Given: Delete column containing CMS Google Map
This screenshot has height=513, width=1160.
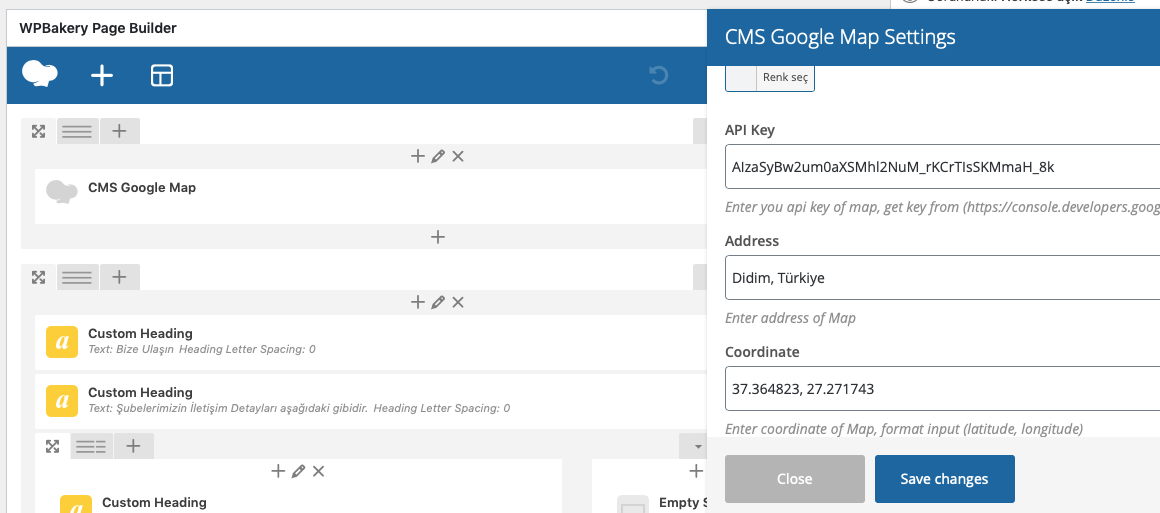Looking at the screenshot, I should pos(458,156).
